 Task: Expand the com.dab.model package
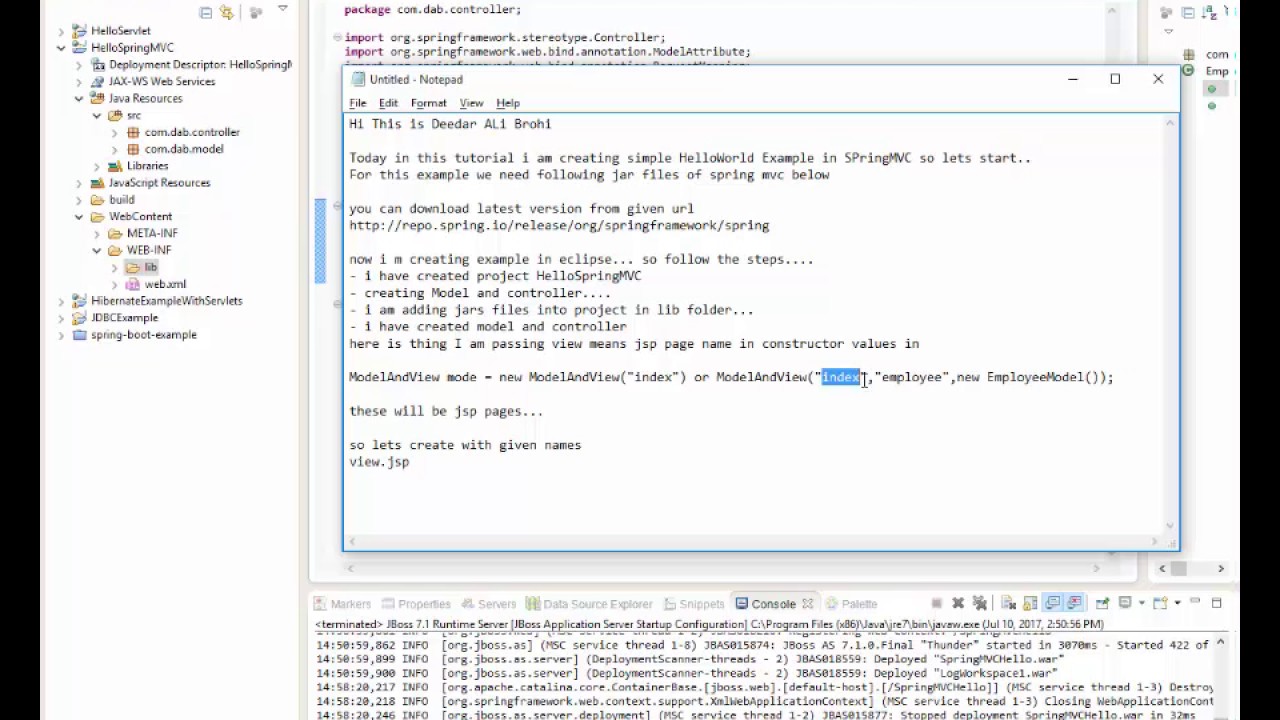(115, 149)
